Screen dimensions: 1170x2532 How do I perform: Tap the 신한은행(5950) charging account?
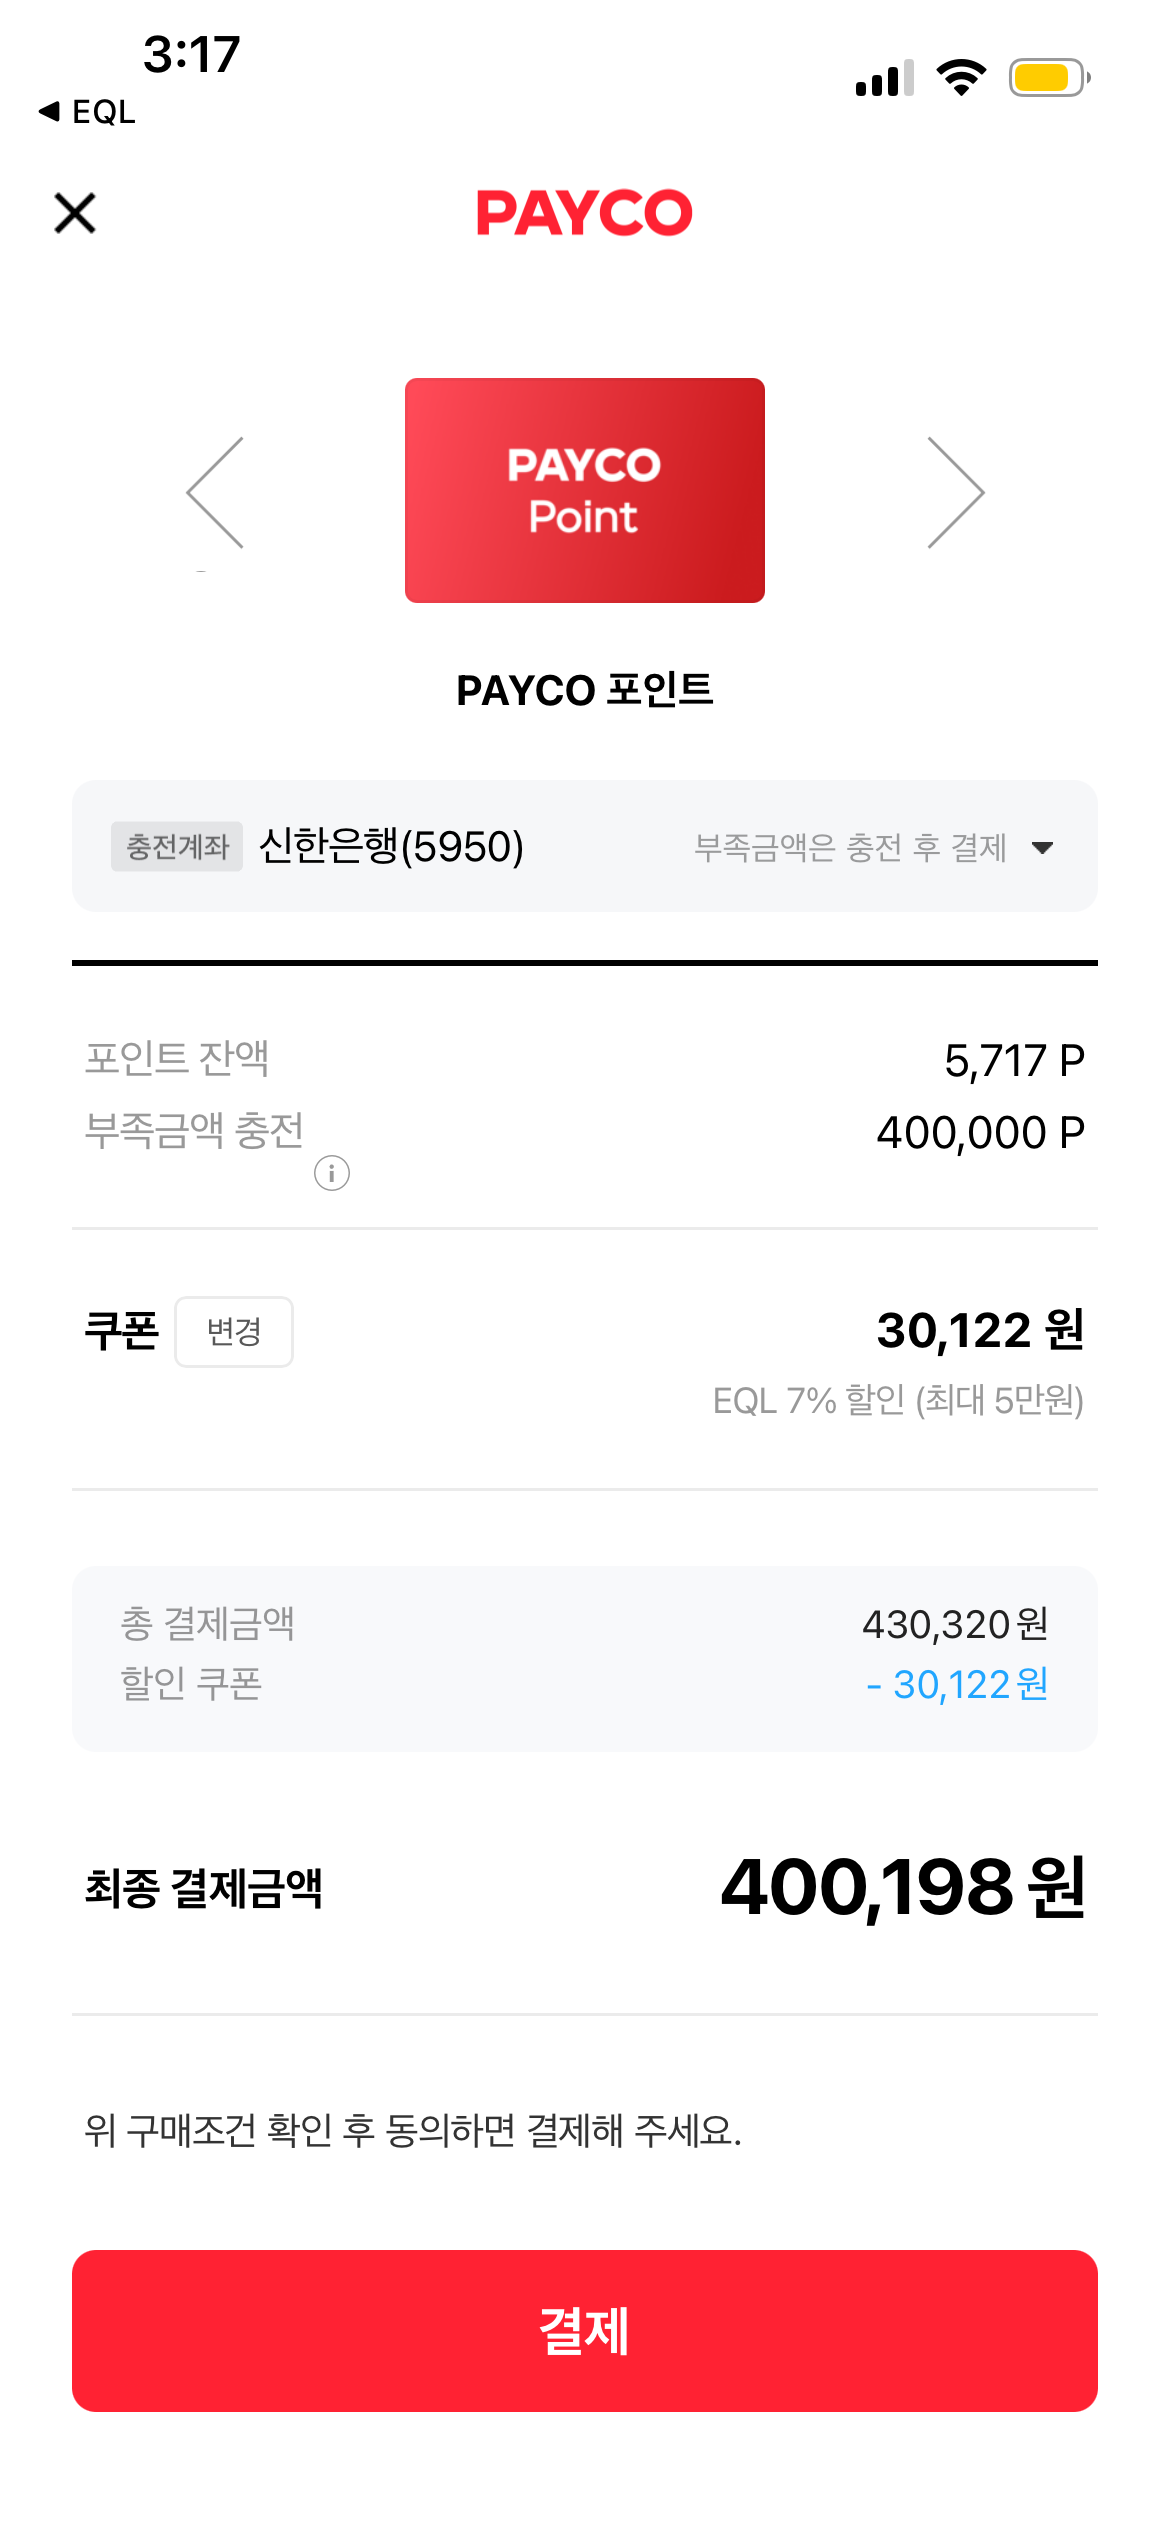391,847
